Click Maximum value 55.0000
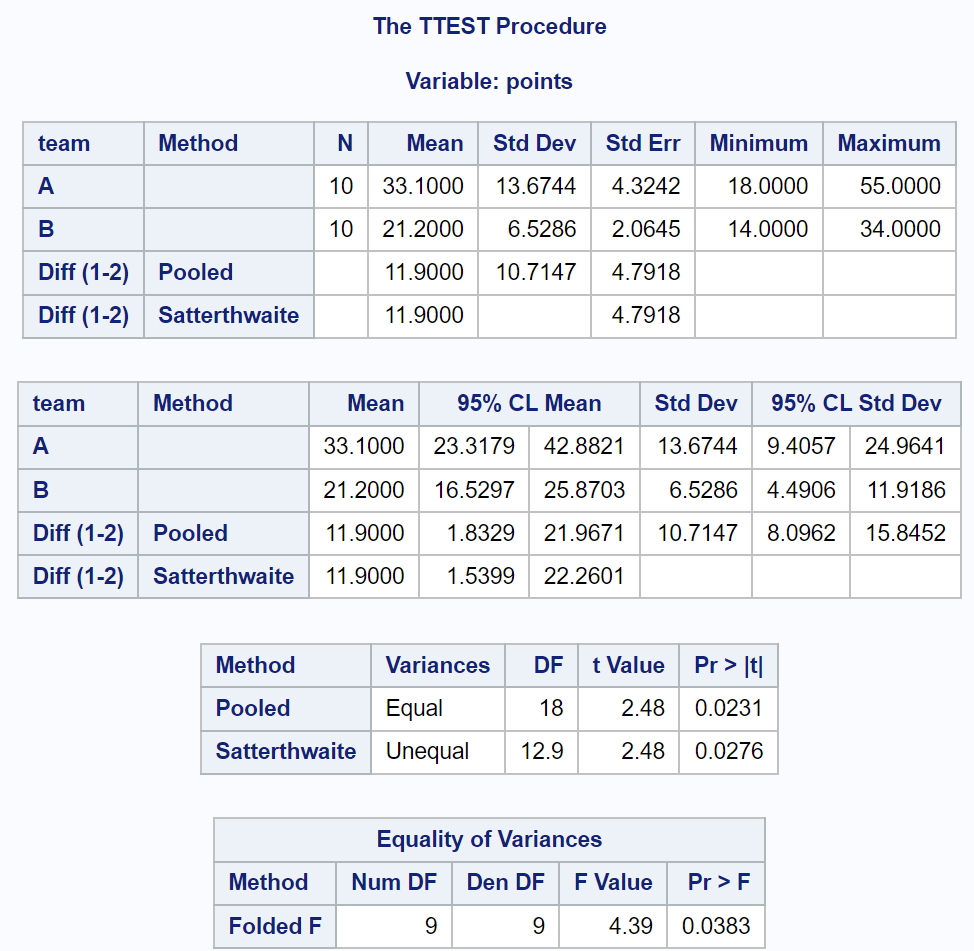The height and width of the screenshot is (951, 974). point(900,186)
